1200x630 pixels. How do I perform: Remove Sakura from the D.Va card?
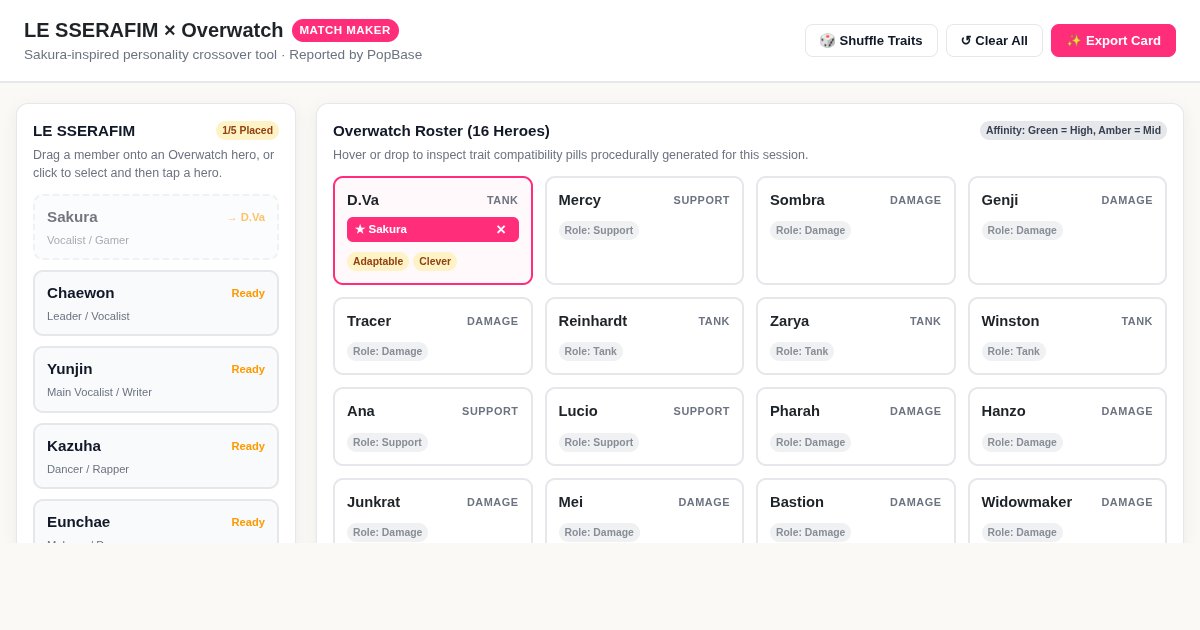501,229
